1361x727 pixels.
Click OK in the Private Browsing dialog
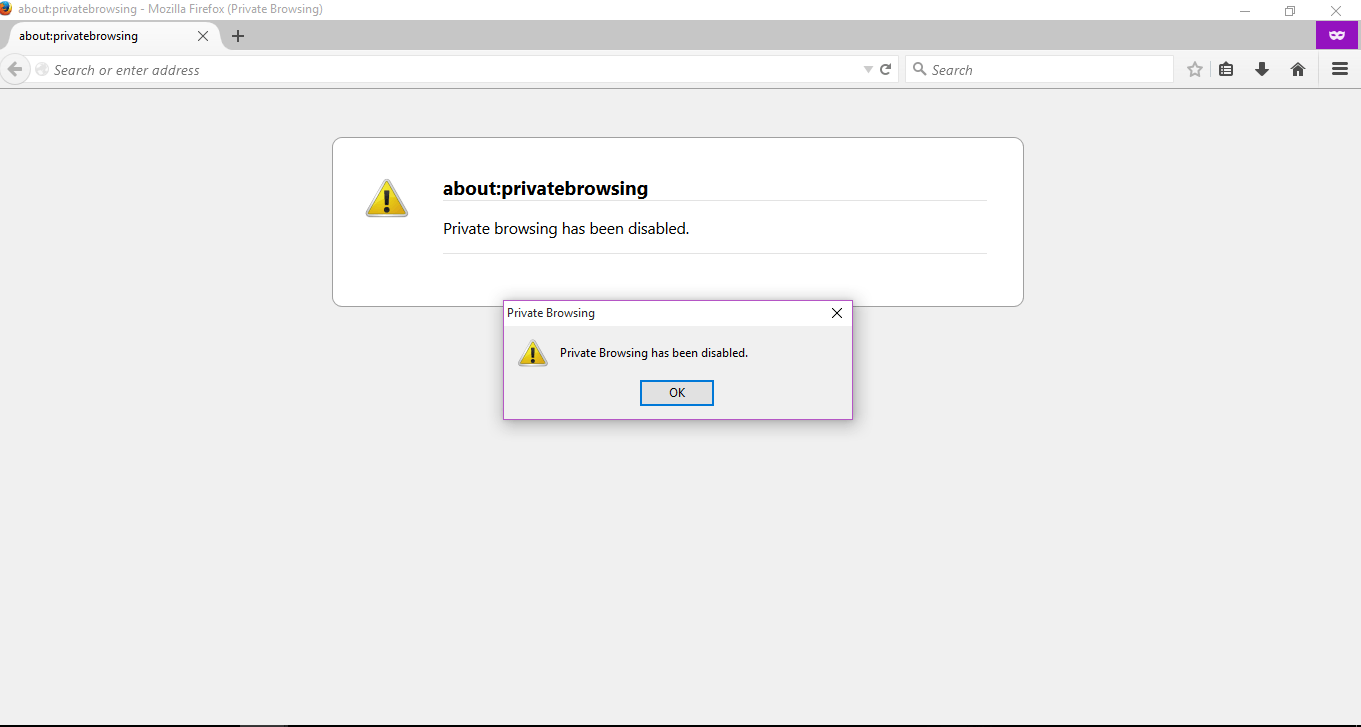coord(677,393)
